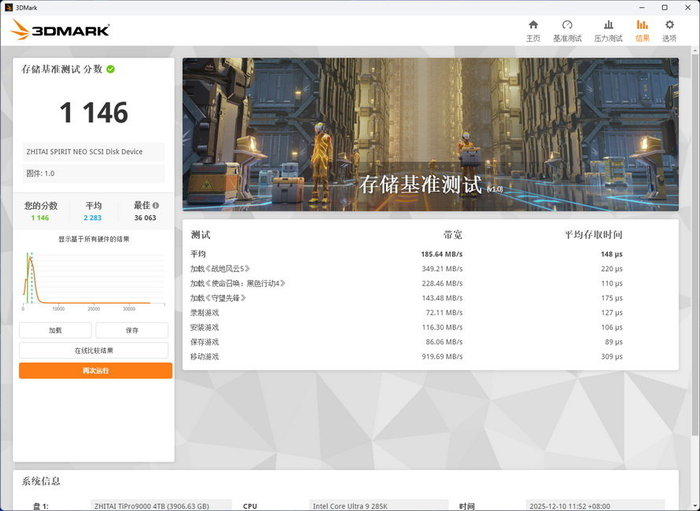Minimize the 3DMark window
Image resolution: width=700 pixels, height=511 pixels.
pos(642,8)
